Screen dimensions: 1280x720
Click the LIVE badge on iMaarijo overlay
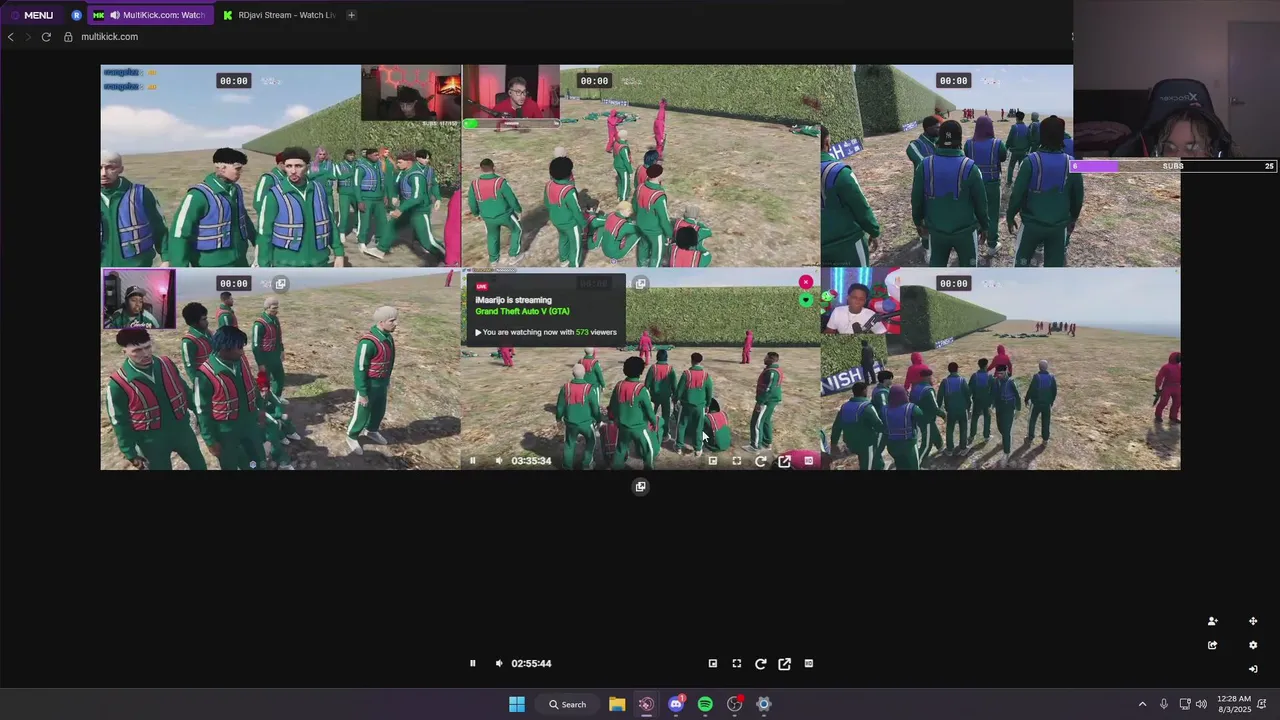(481, 287)
